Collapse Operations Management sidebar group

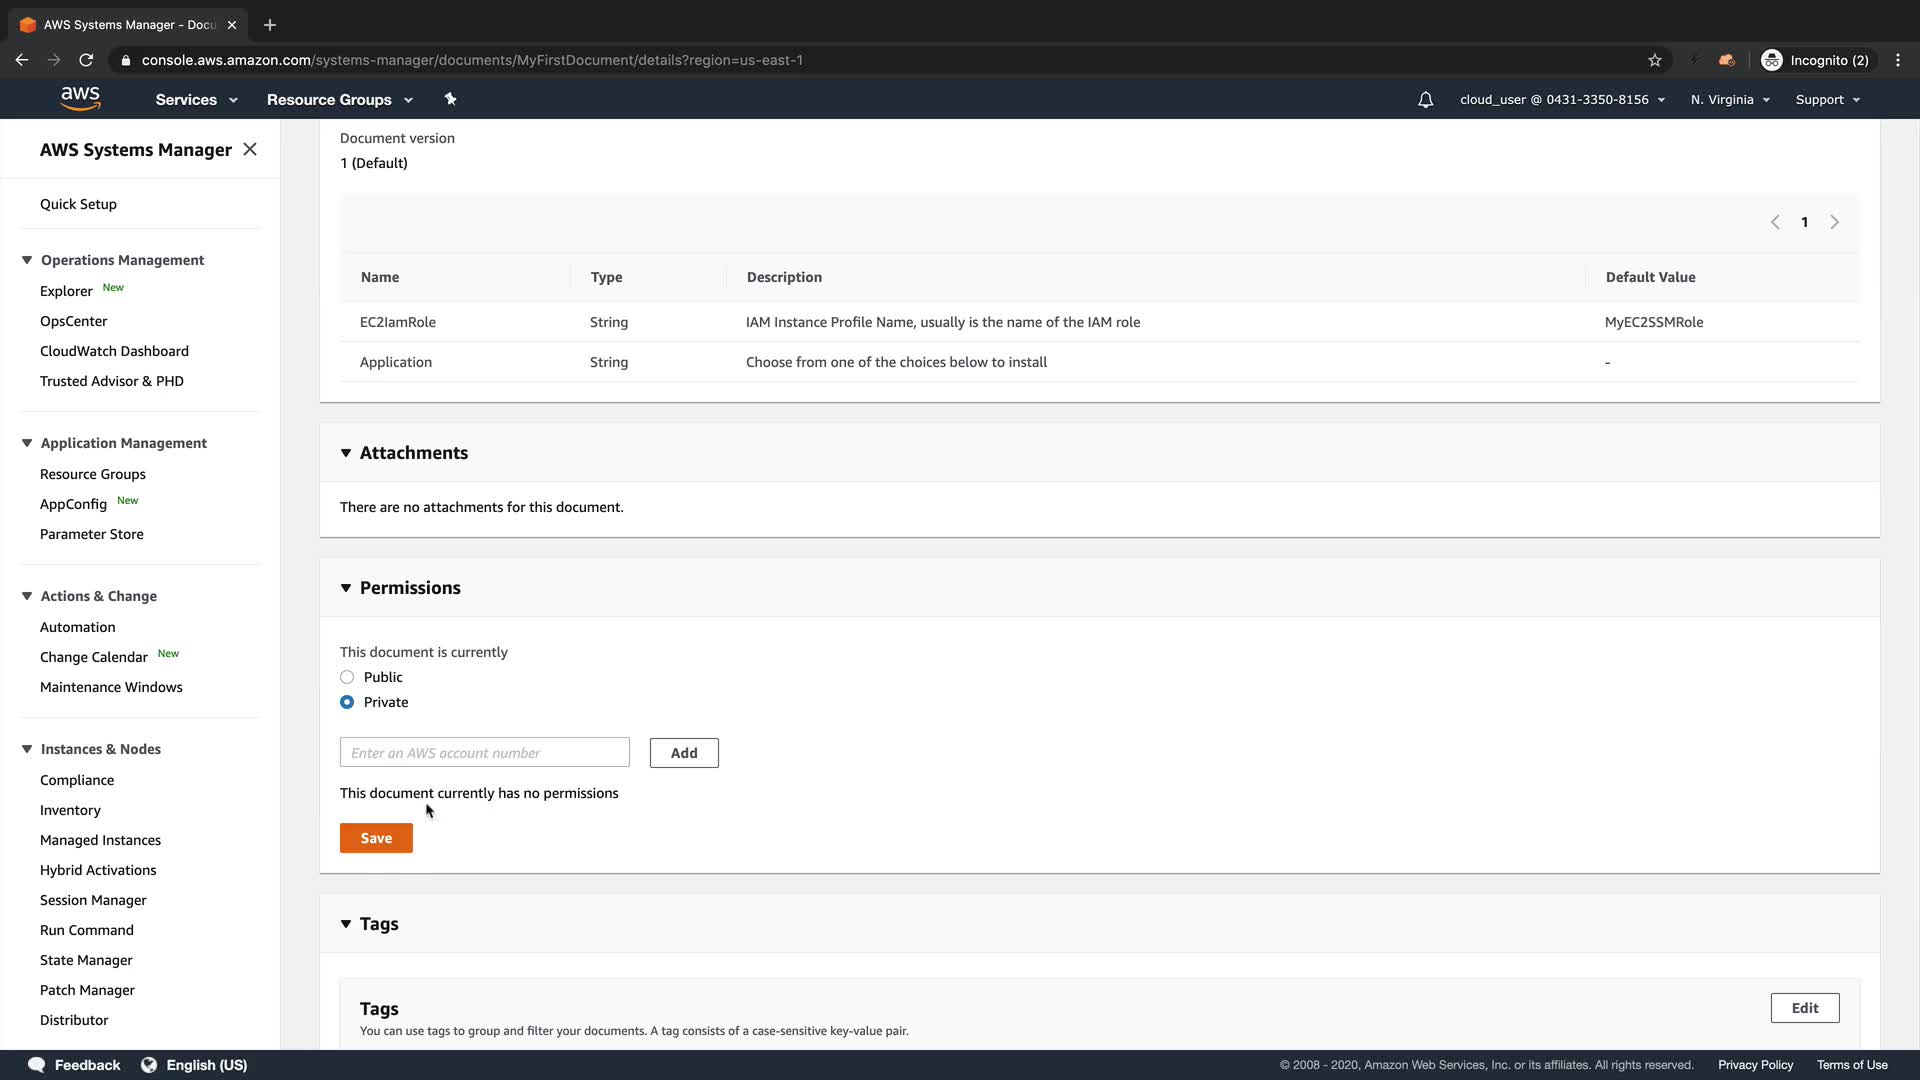27,260
